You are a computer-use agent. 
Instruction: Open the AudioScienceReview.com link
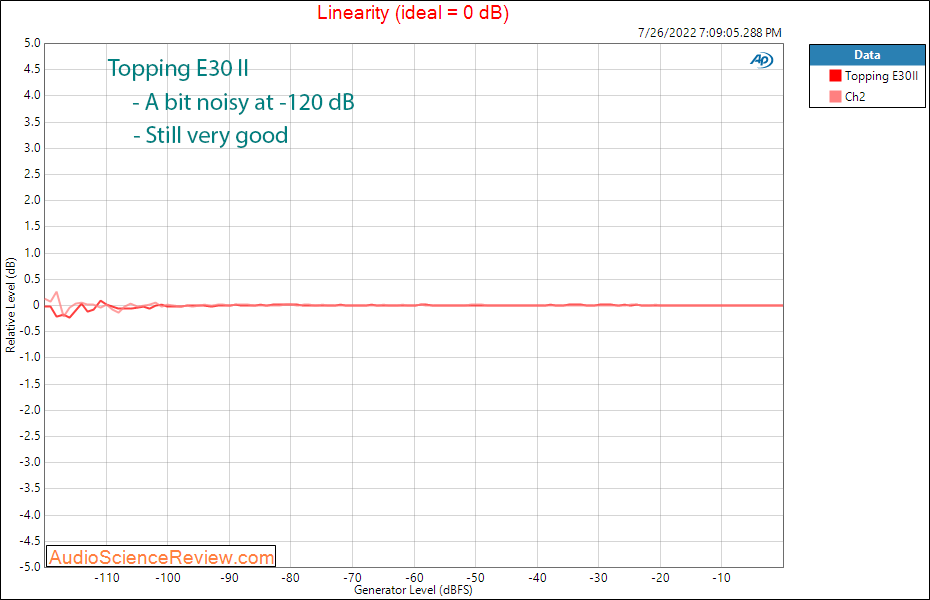[x=161, y=557]
